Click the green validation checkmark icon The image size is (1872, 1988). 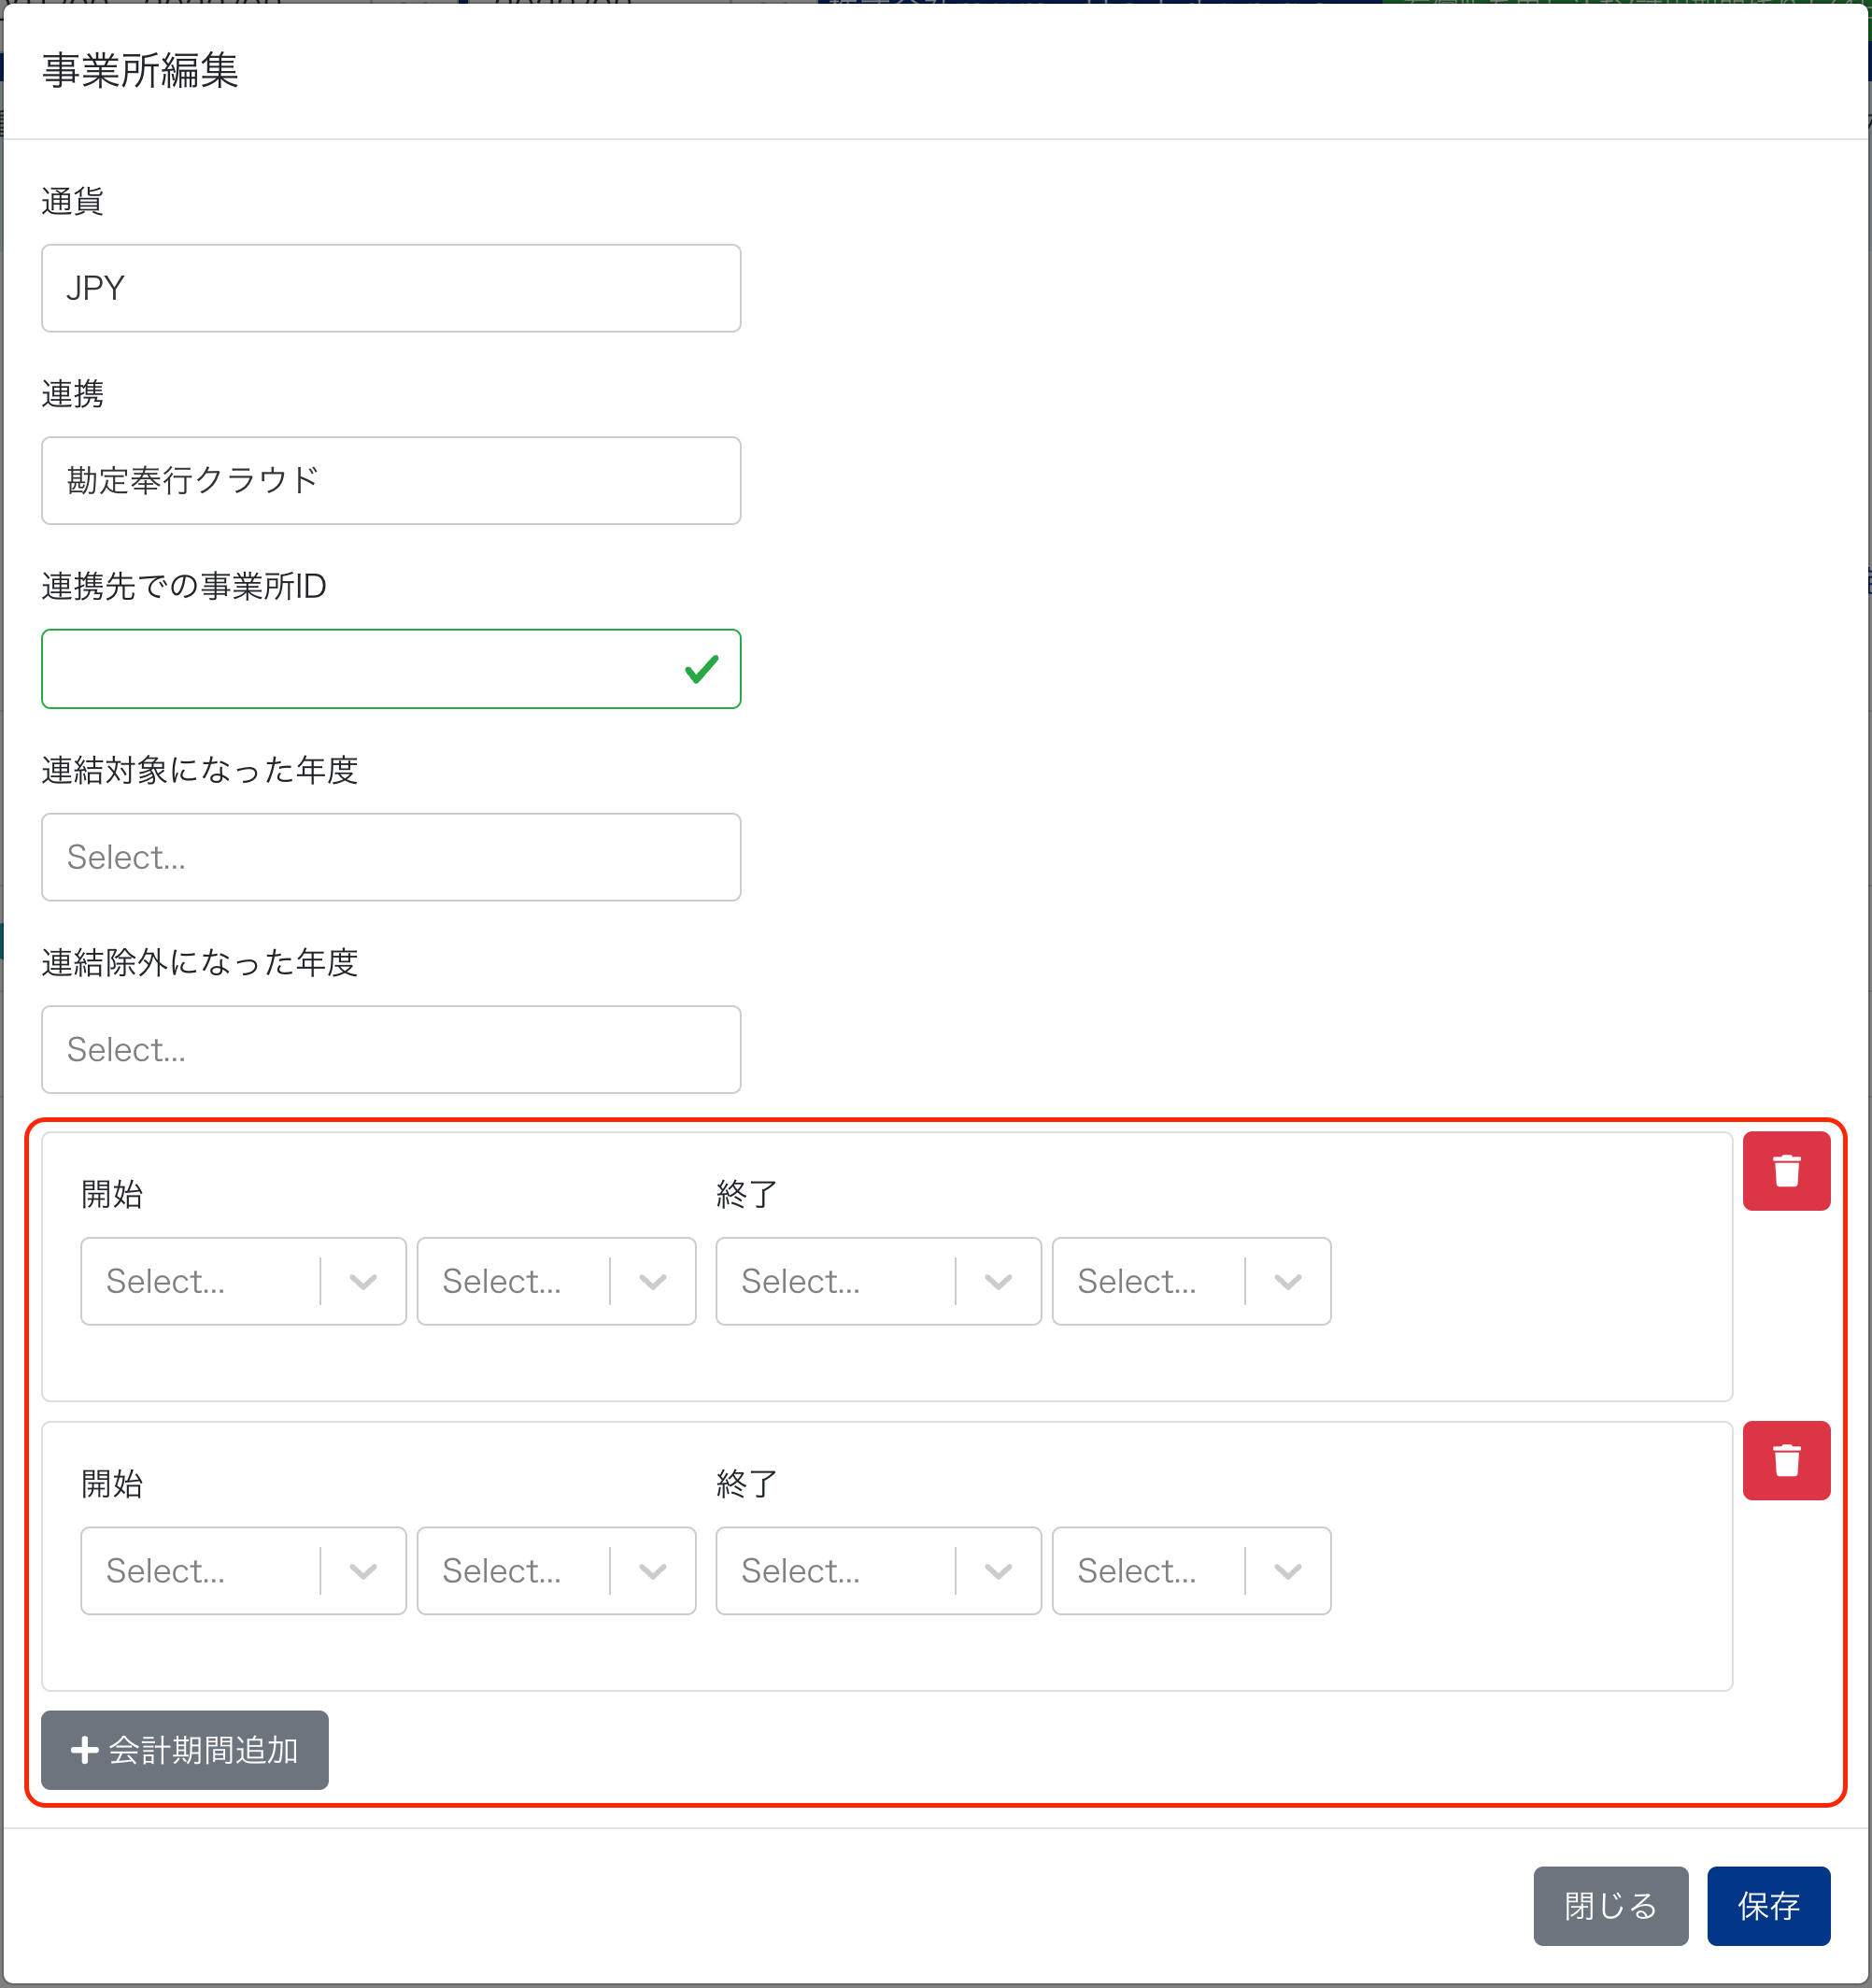coord(702,669)
